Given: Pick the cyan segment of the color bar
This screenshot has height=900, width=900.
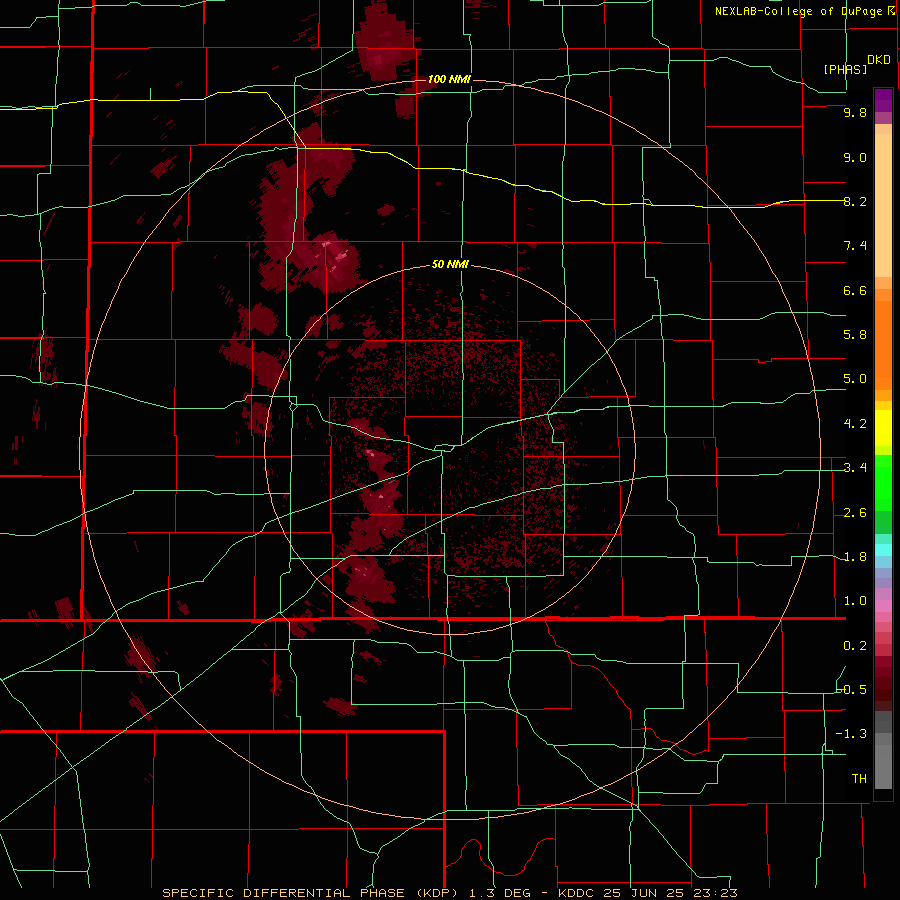Looking at the screenshot, I should tap(883, 550).
